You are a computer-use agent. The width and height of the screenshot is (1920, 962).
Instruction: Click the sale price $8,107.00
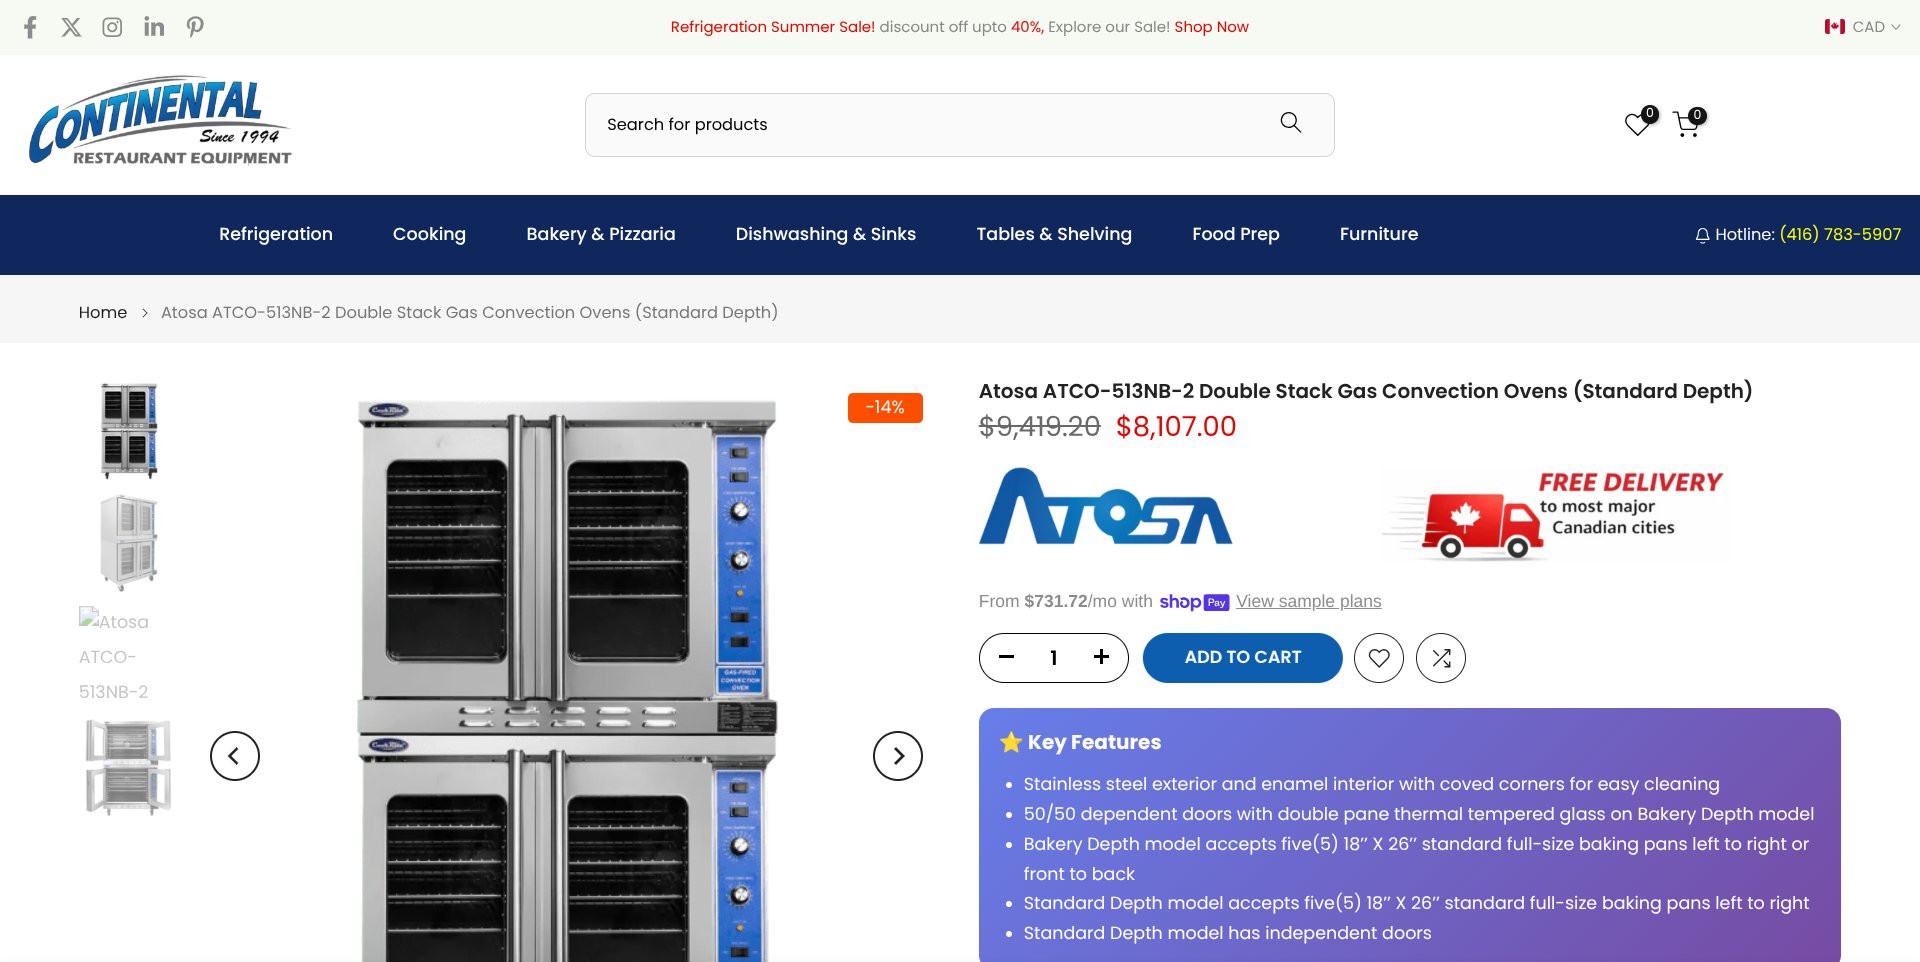pyautogui.click(x=1176, y=427)
